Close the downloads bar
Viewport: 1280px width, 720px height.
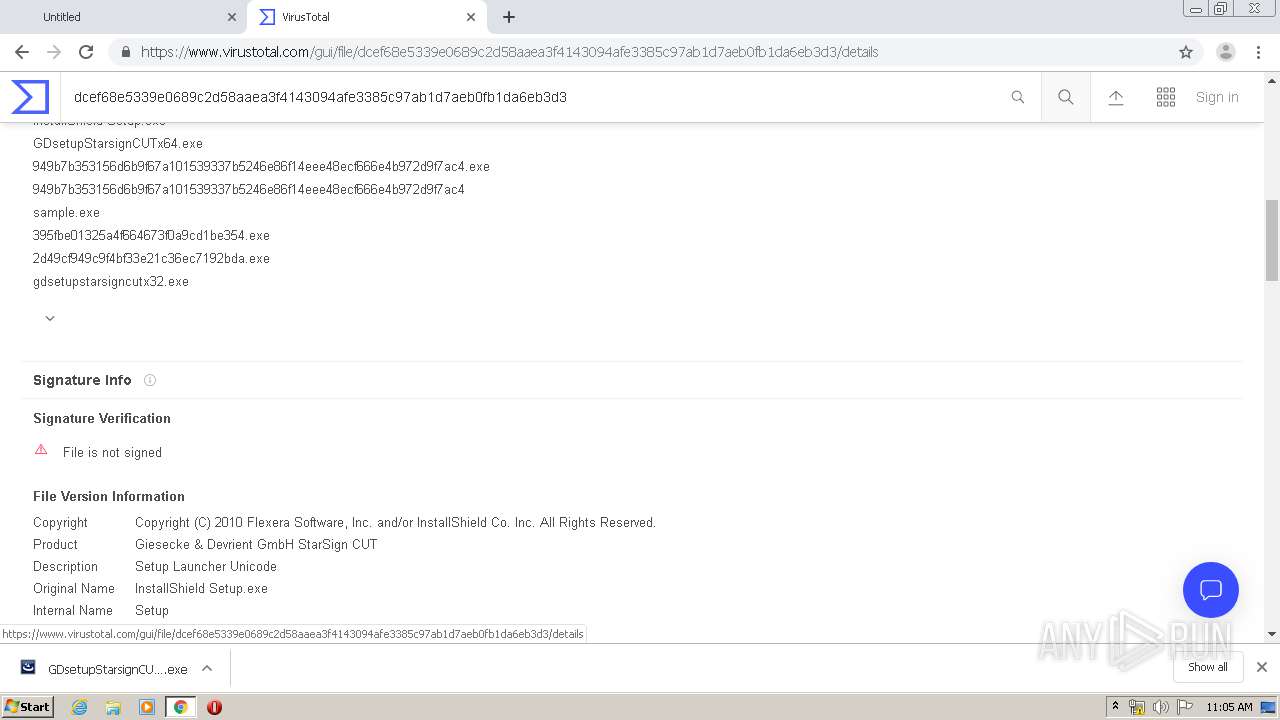pyautogui.click(x=1262, y=667)
